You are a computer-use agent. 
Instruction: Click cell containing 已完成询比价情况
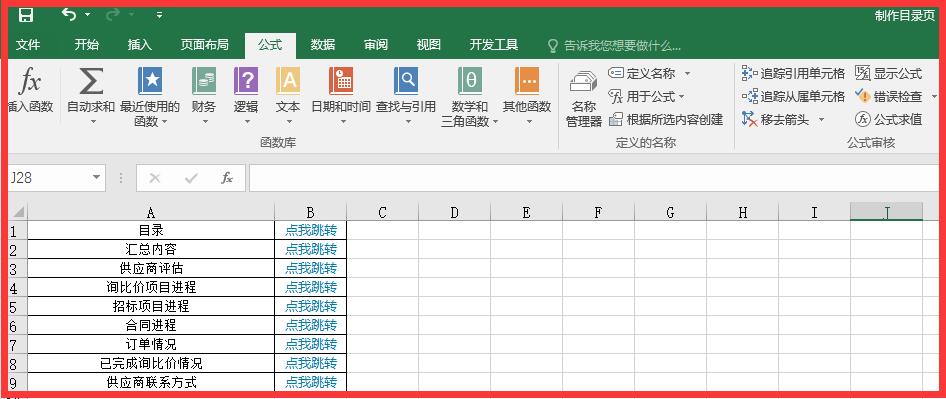[x=151, y=363]
